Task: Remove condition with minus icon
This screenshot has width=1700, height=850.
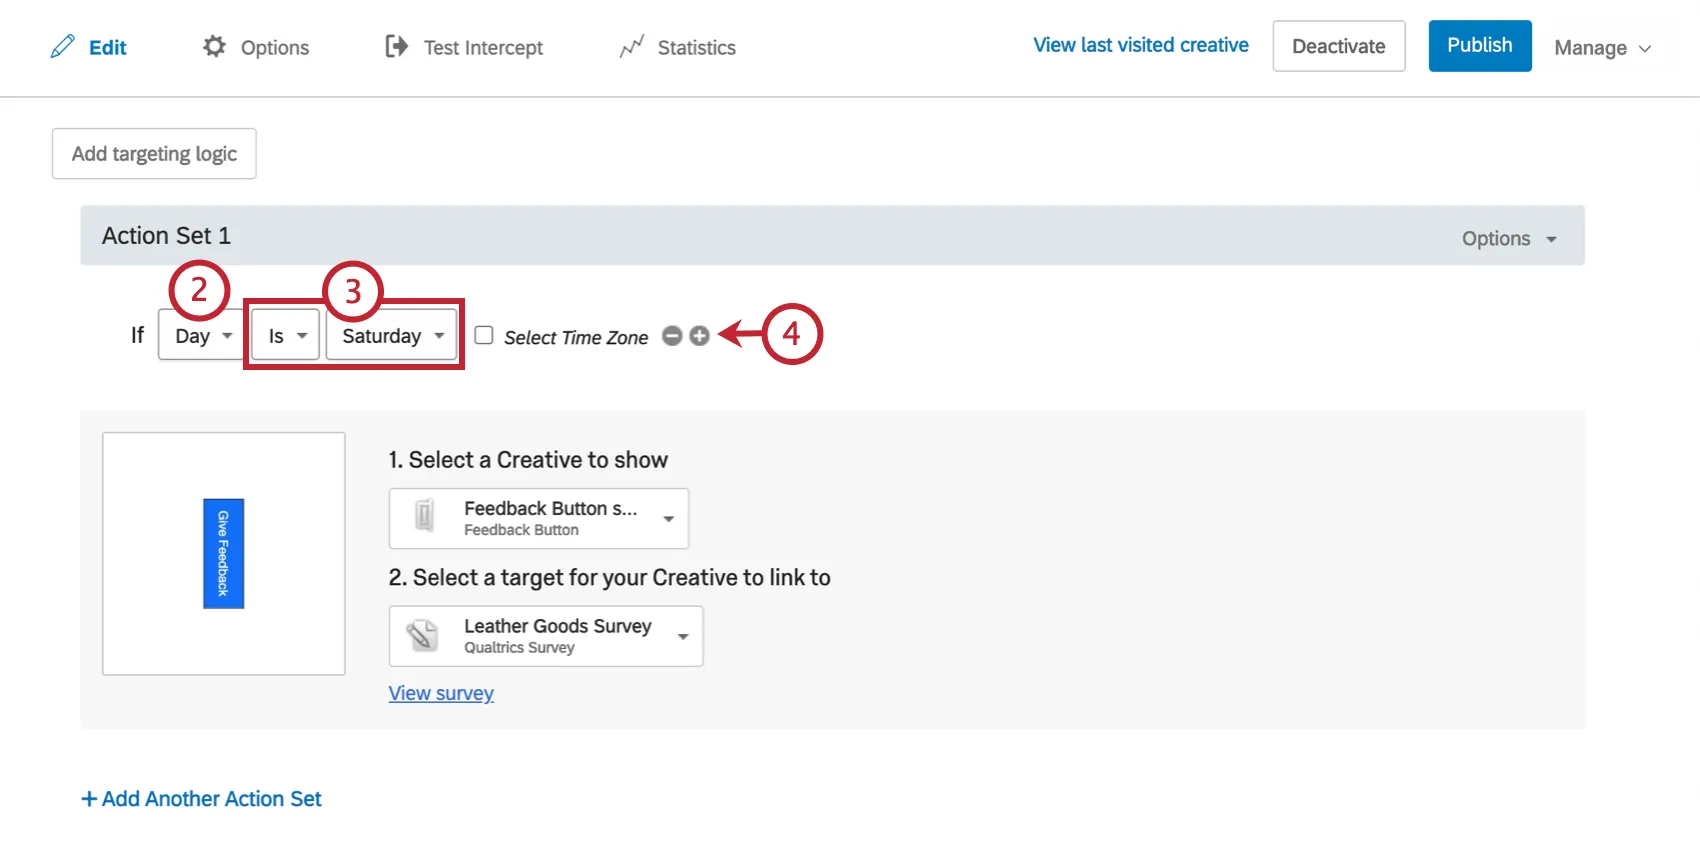Action: [672, 336]
